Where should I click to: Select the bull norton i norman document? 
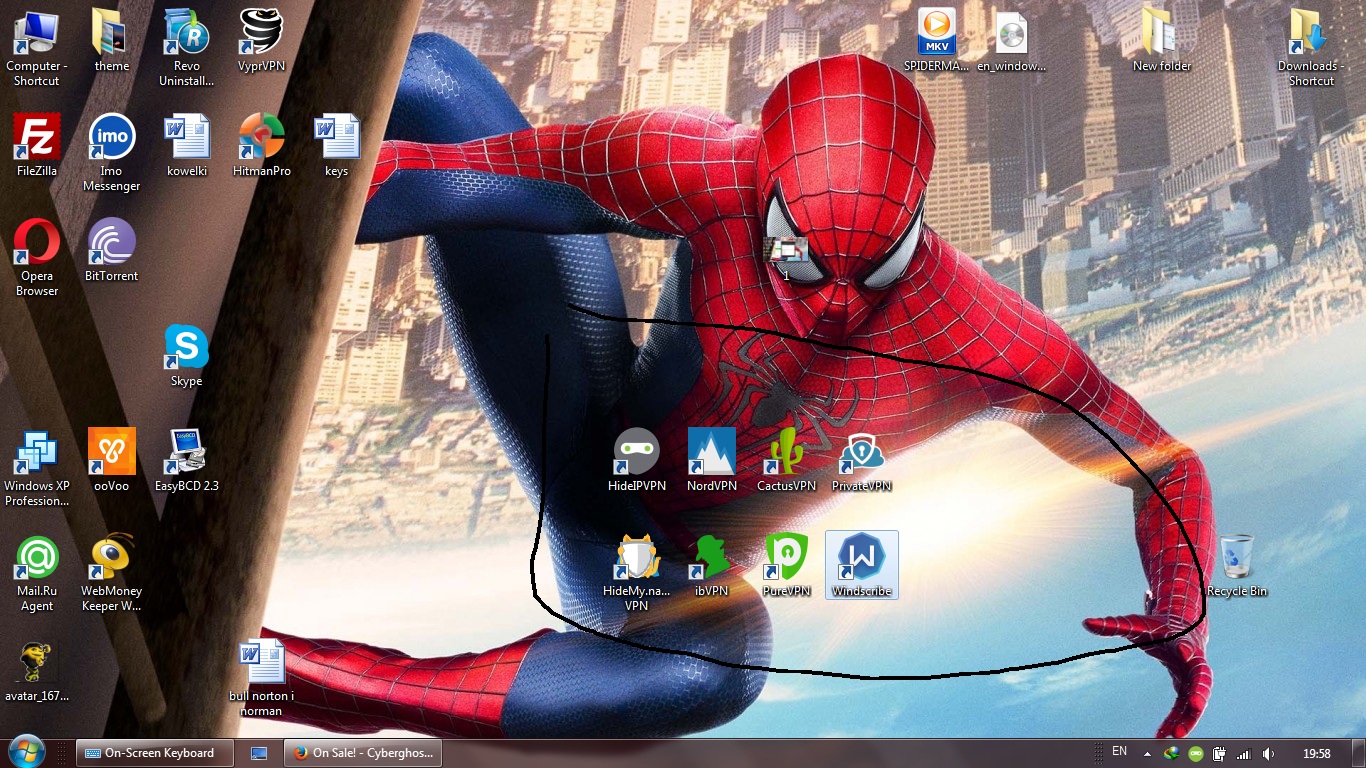pos(262,677)
